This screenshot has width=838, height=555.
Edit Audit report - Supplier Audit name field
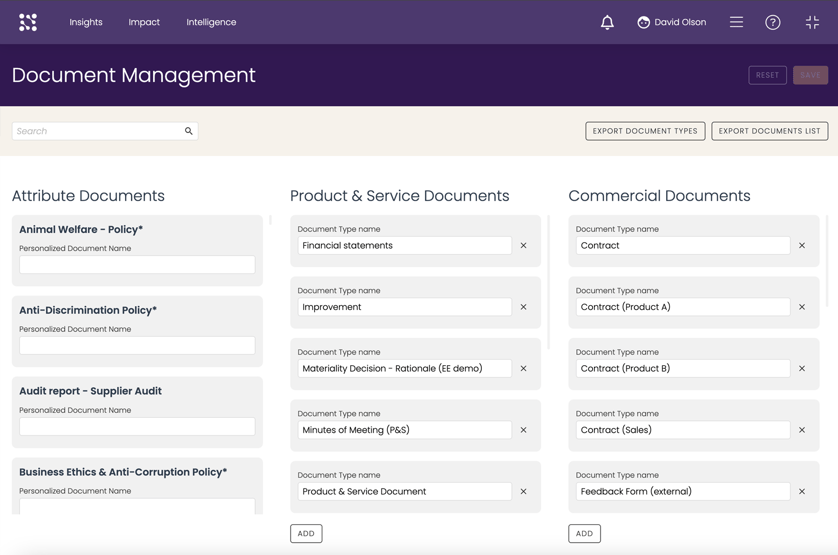[x=137, y=427]
